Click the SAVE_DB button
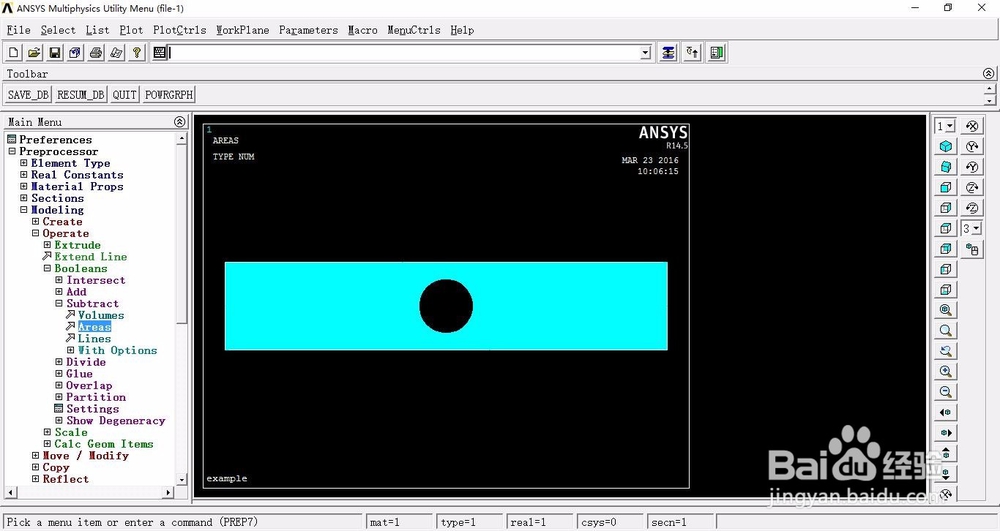The height and width of the screenshot is (531, 1000). [x=28, y=95]
